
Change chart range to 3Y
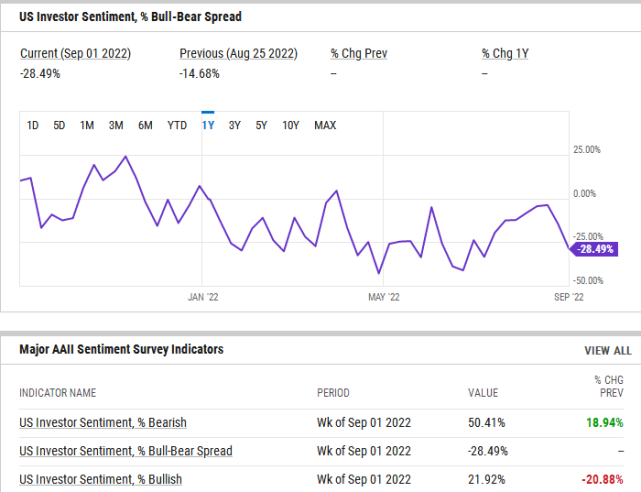point(234,125)
